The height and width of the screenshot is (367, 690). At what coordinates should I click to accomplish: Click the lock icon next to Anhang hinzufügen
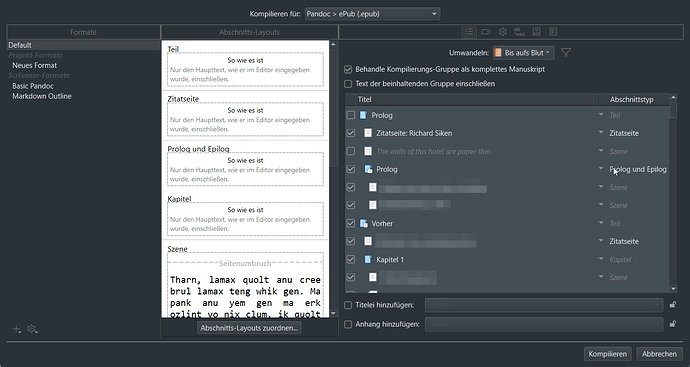tap(673, 324)
